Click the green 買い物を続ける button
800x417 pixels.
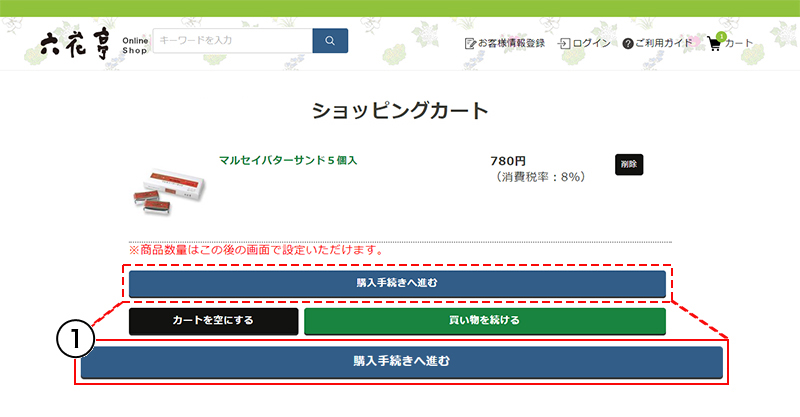(485, 321)
